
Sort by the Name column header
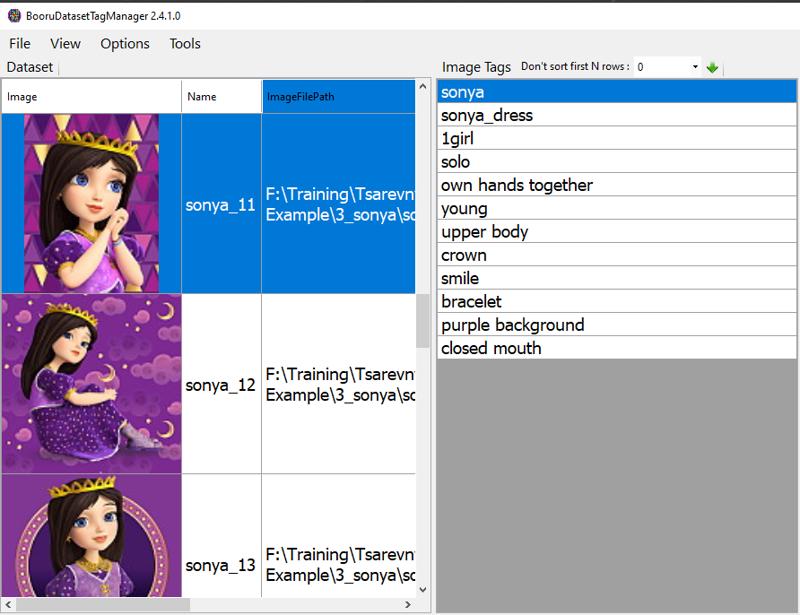(221, 96)
